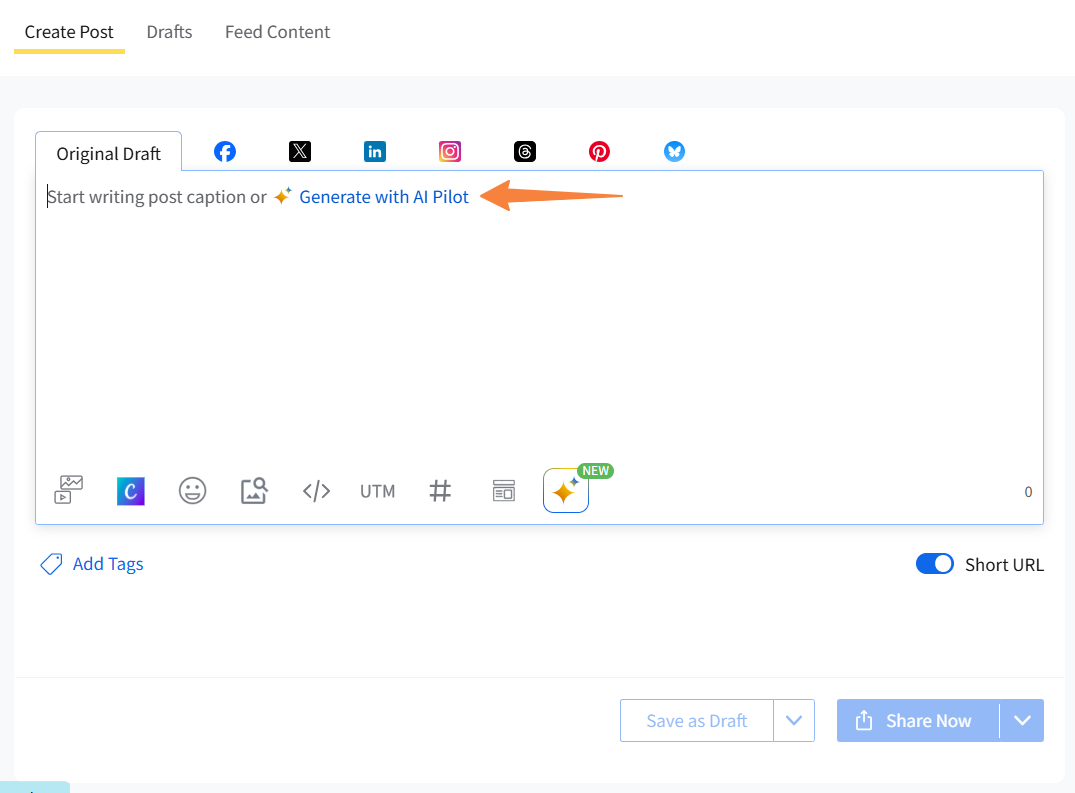The image size is (1075, 793).
Task: Click the post template icon
Action: pyautogui.click(x=503, y=491)
